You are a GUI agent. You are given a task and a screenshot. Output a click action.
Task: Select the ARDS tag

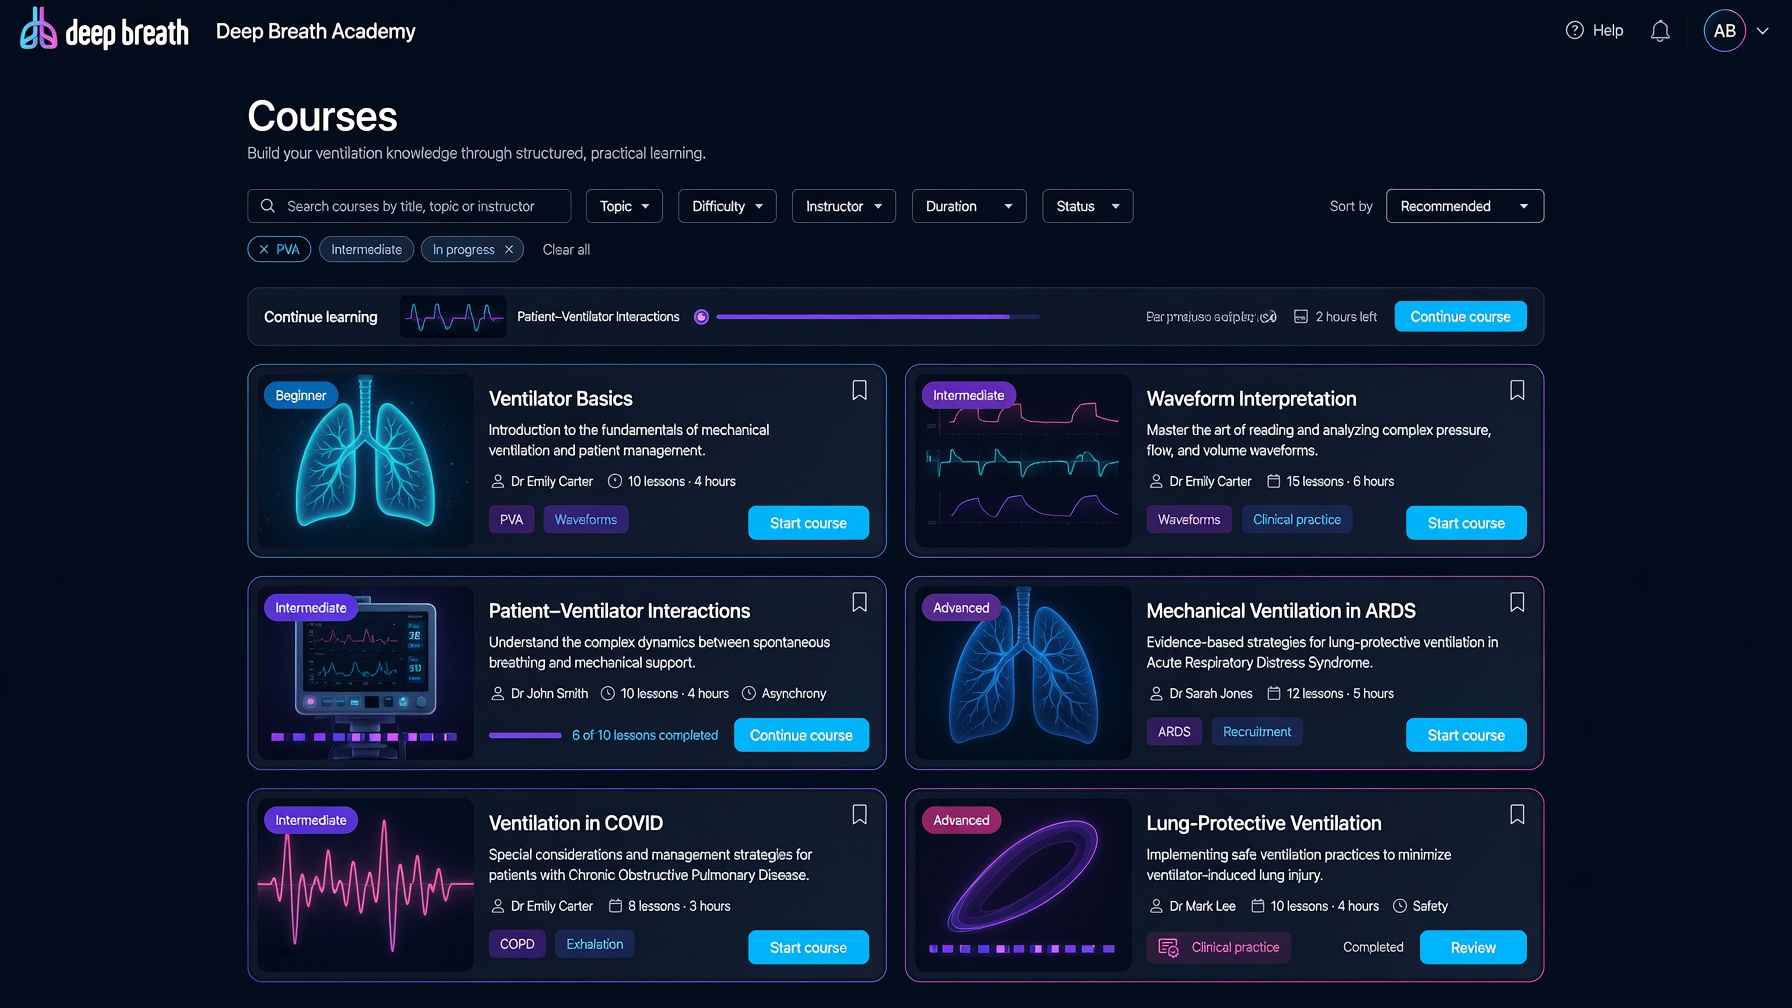[1174, 732]
